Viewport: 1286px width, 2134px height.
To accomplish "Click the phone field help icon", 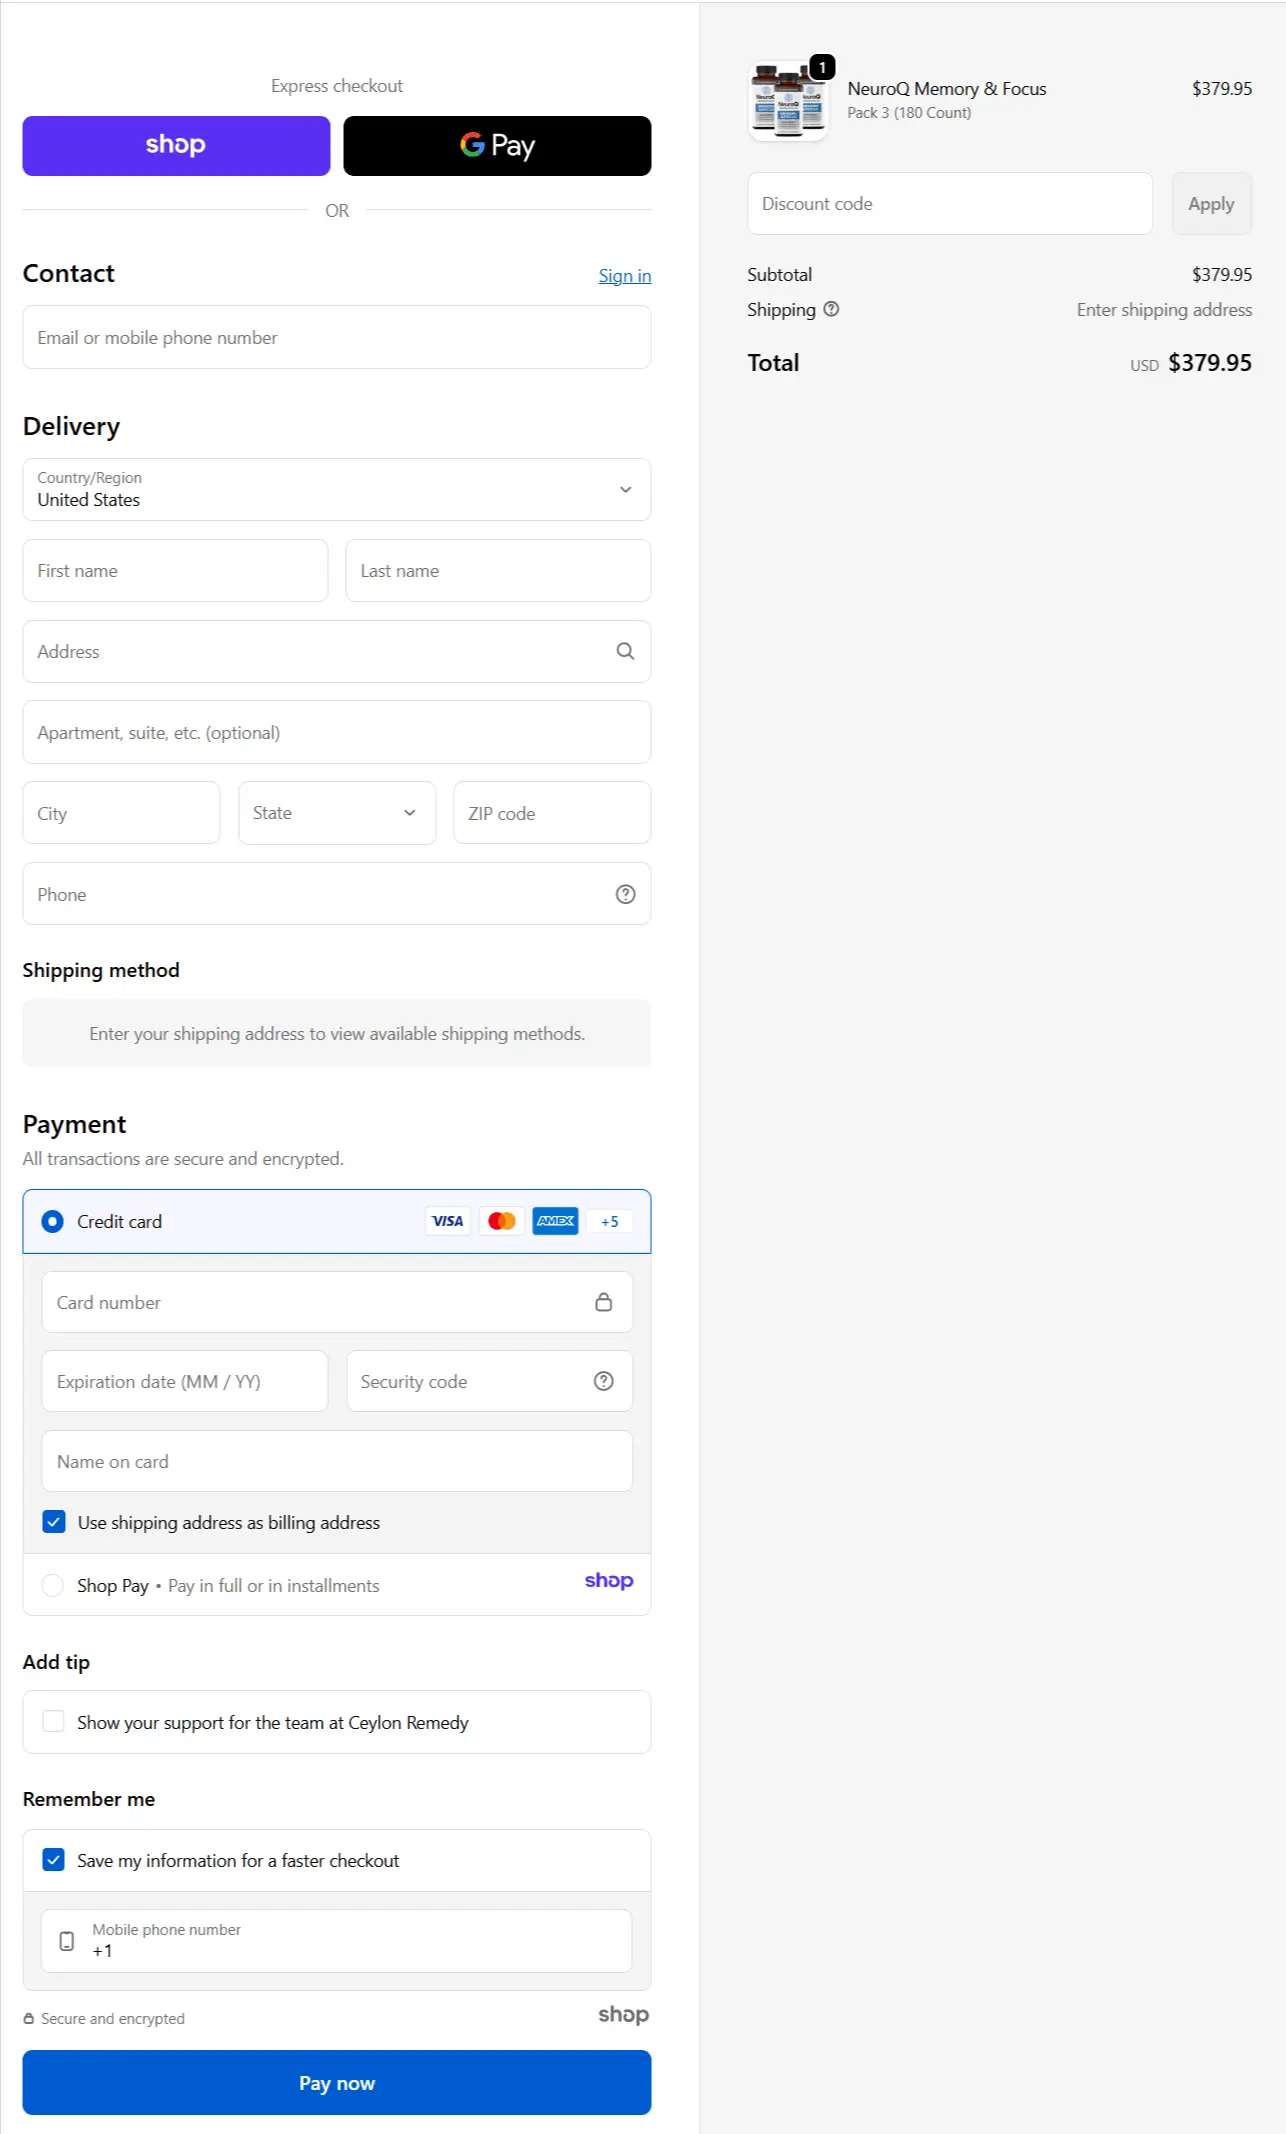I will [x=625, y=894].
